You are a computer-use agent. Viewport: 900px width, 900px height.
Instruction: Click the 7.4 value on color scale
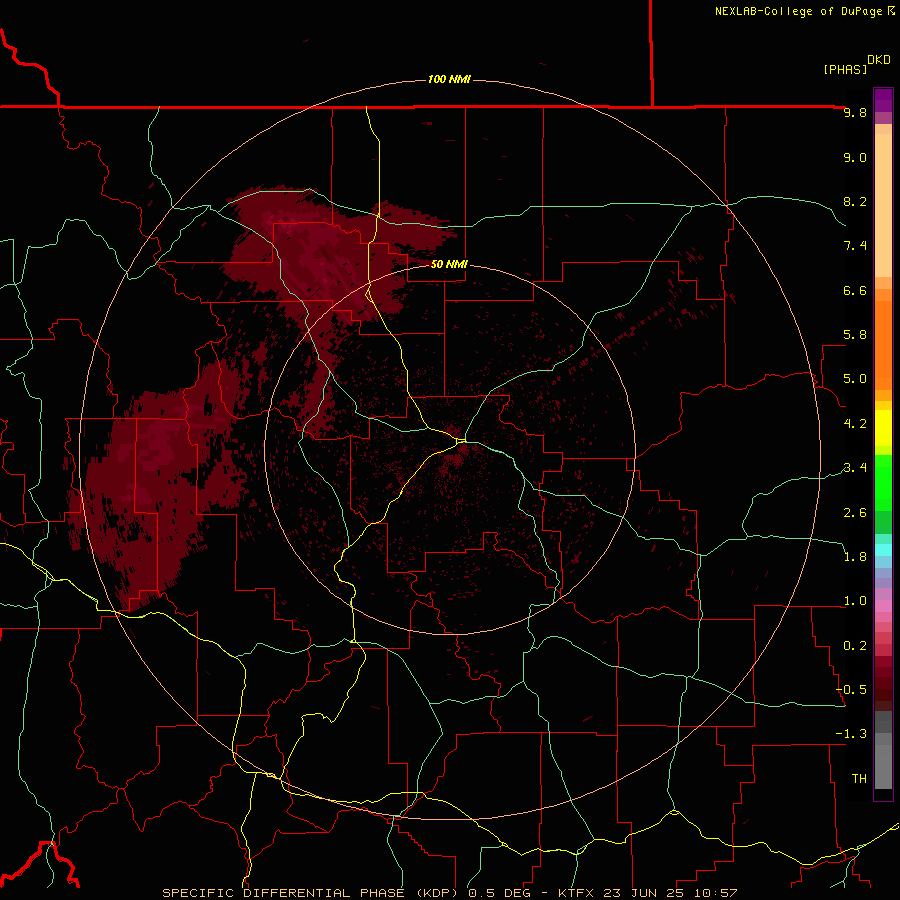point(855,246)
